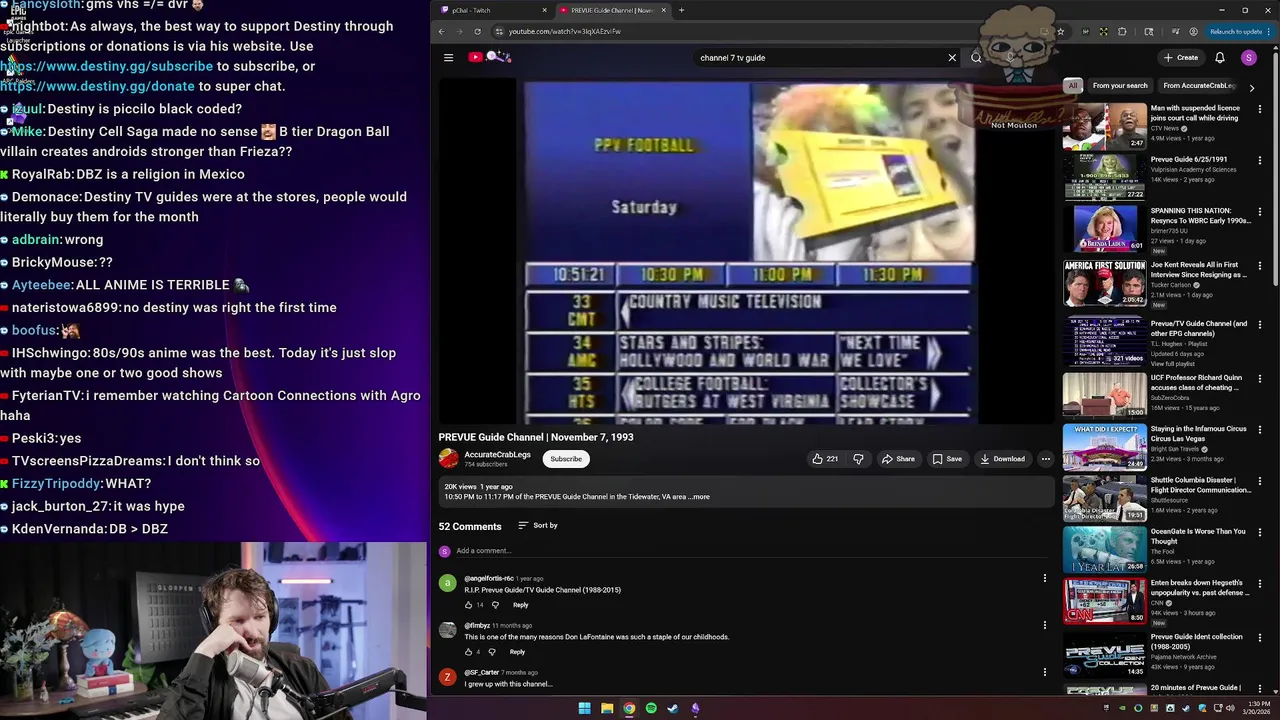Open UCF Professor Richard Quinn video

tap(1196, 383)
